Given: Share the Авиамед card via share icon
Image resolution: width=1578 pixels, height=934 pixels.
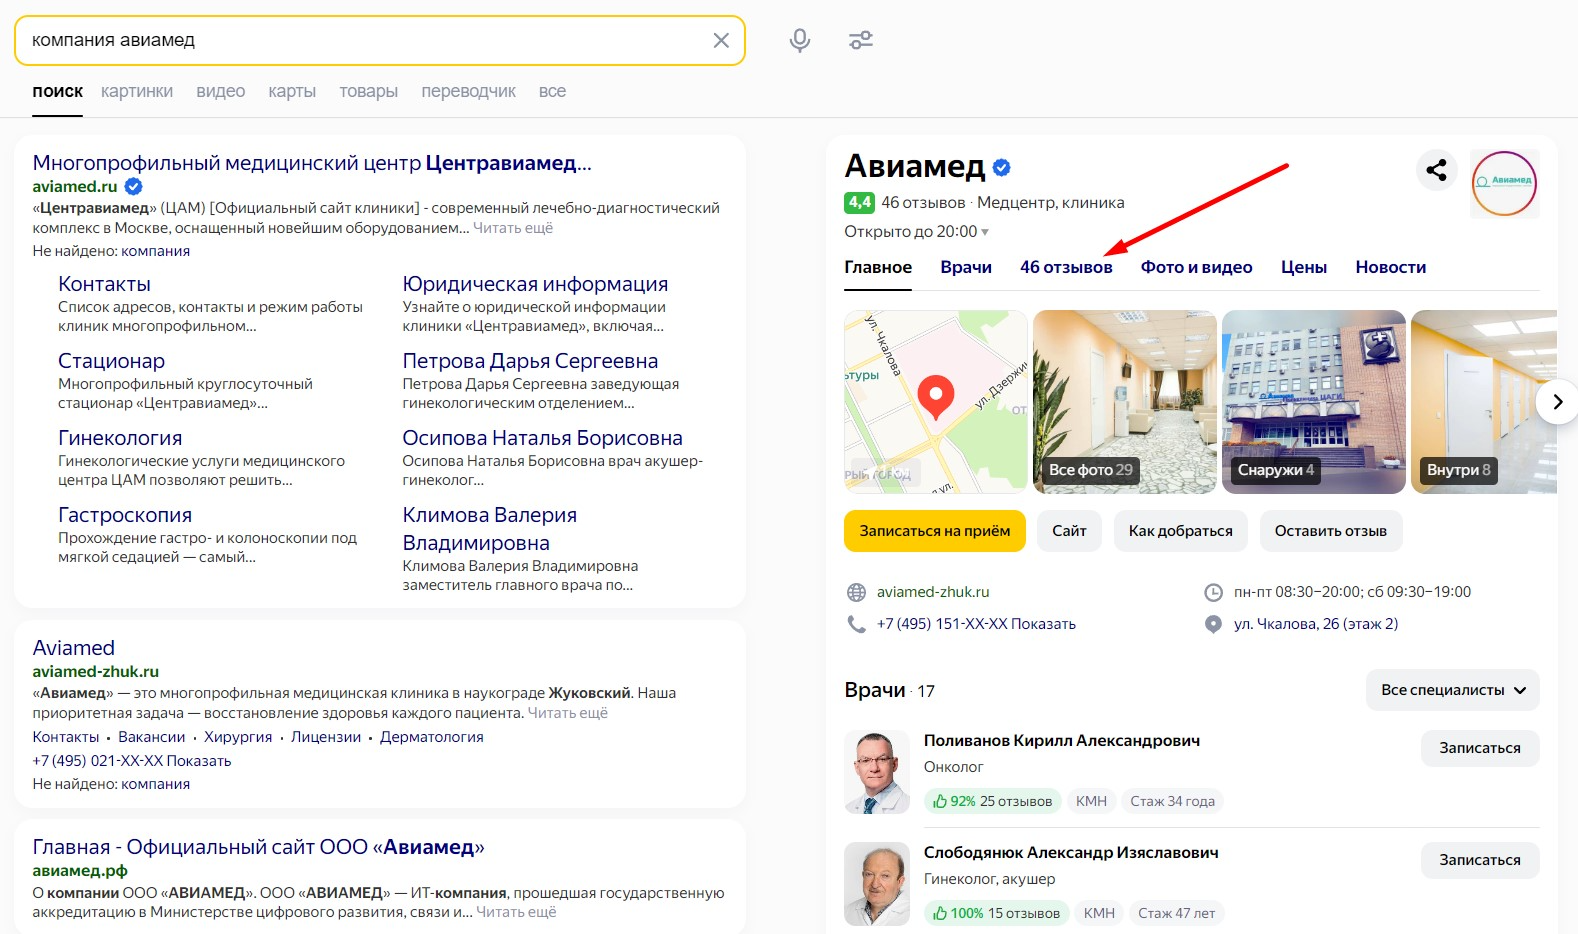Looking at the screenshot, I should [x=1437, y=170].
